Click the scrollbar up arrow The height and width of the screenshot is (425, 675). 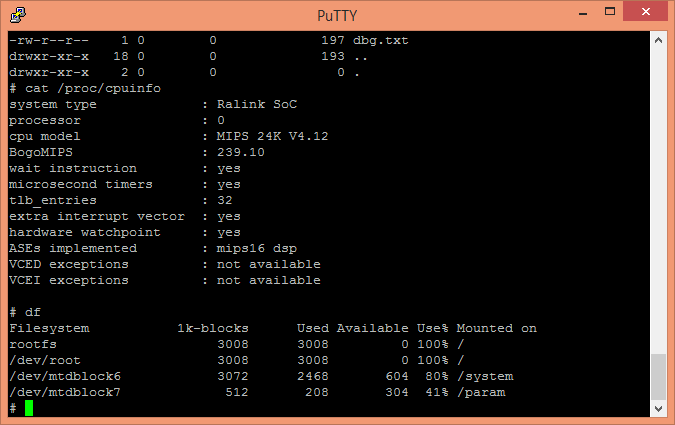(x=658, y=40)
